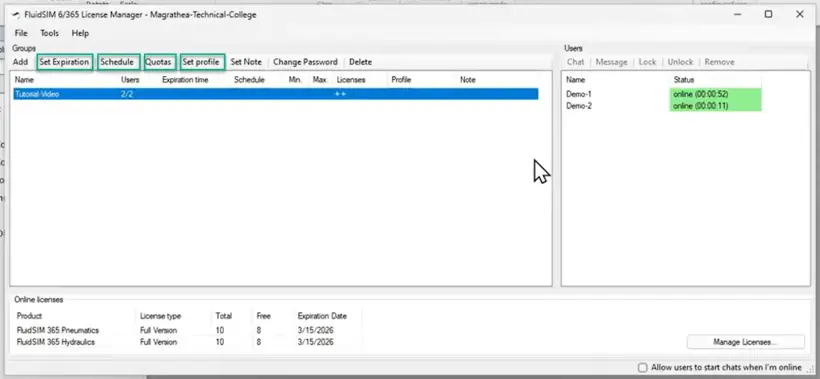
Task: Click the Total column header in licenses
Action: click(224, 316)
